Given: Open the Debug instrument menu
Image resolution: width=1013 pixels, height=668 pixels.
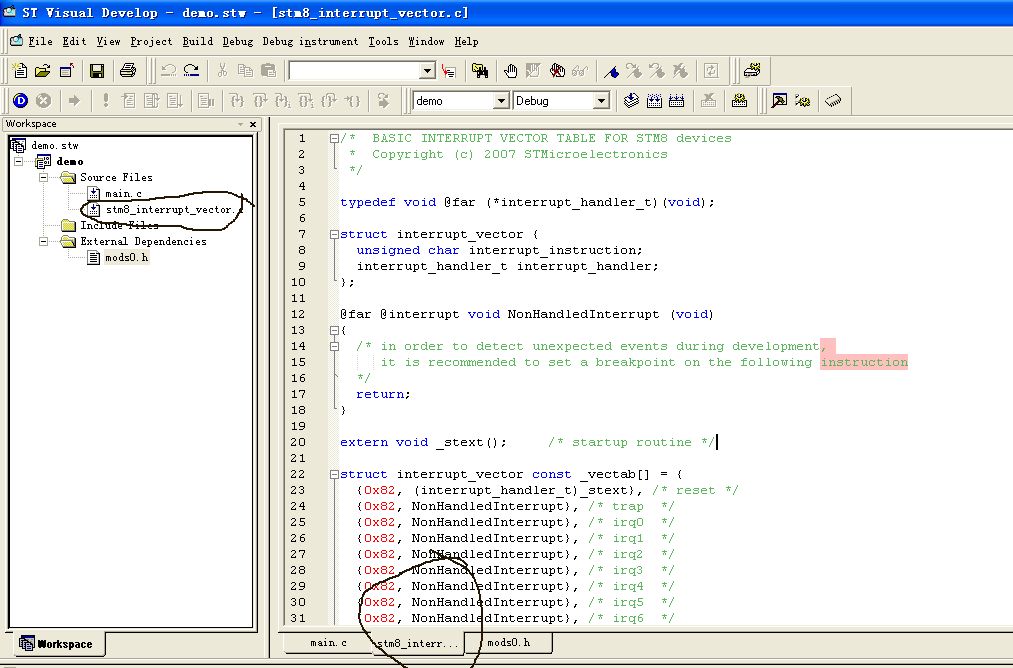Looking at the screenshot, I should click(310, 41).
